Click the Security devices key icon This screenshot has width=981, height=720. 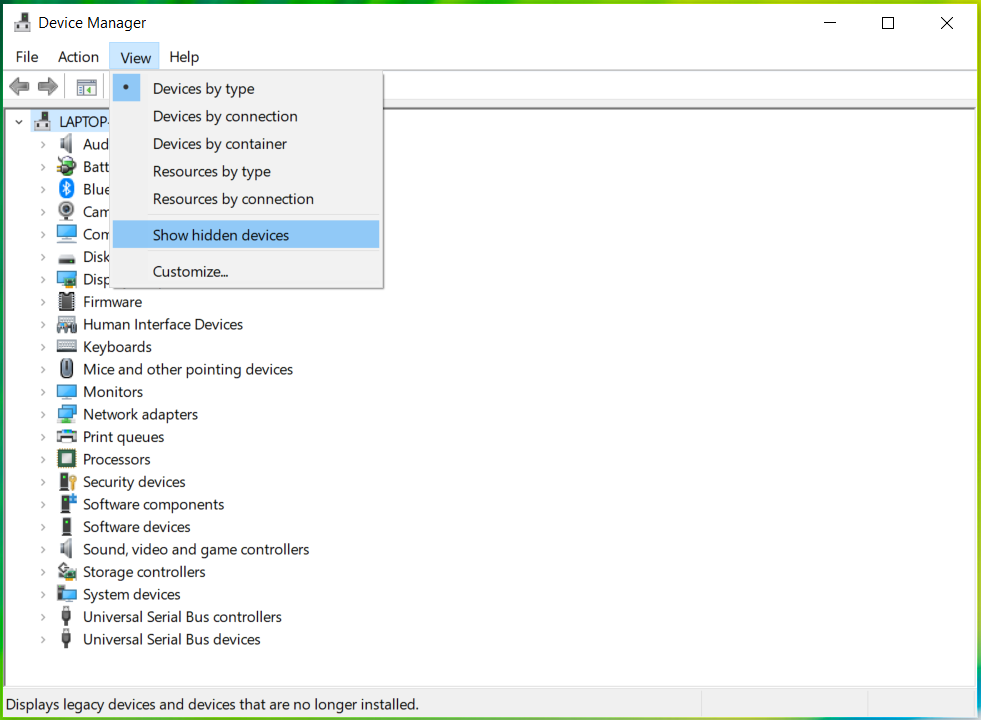click(67, 482)
